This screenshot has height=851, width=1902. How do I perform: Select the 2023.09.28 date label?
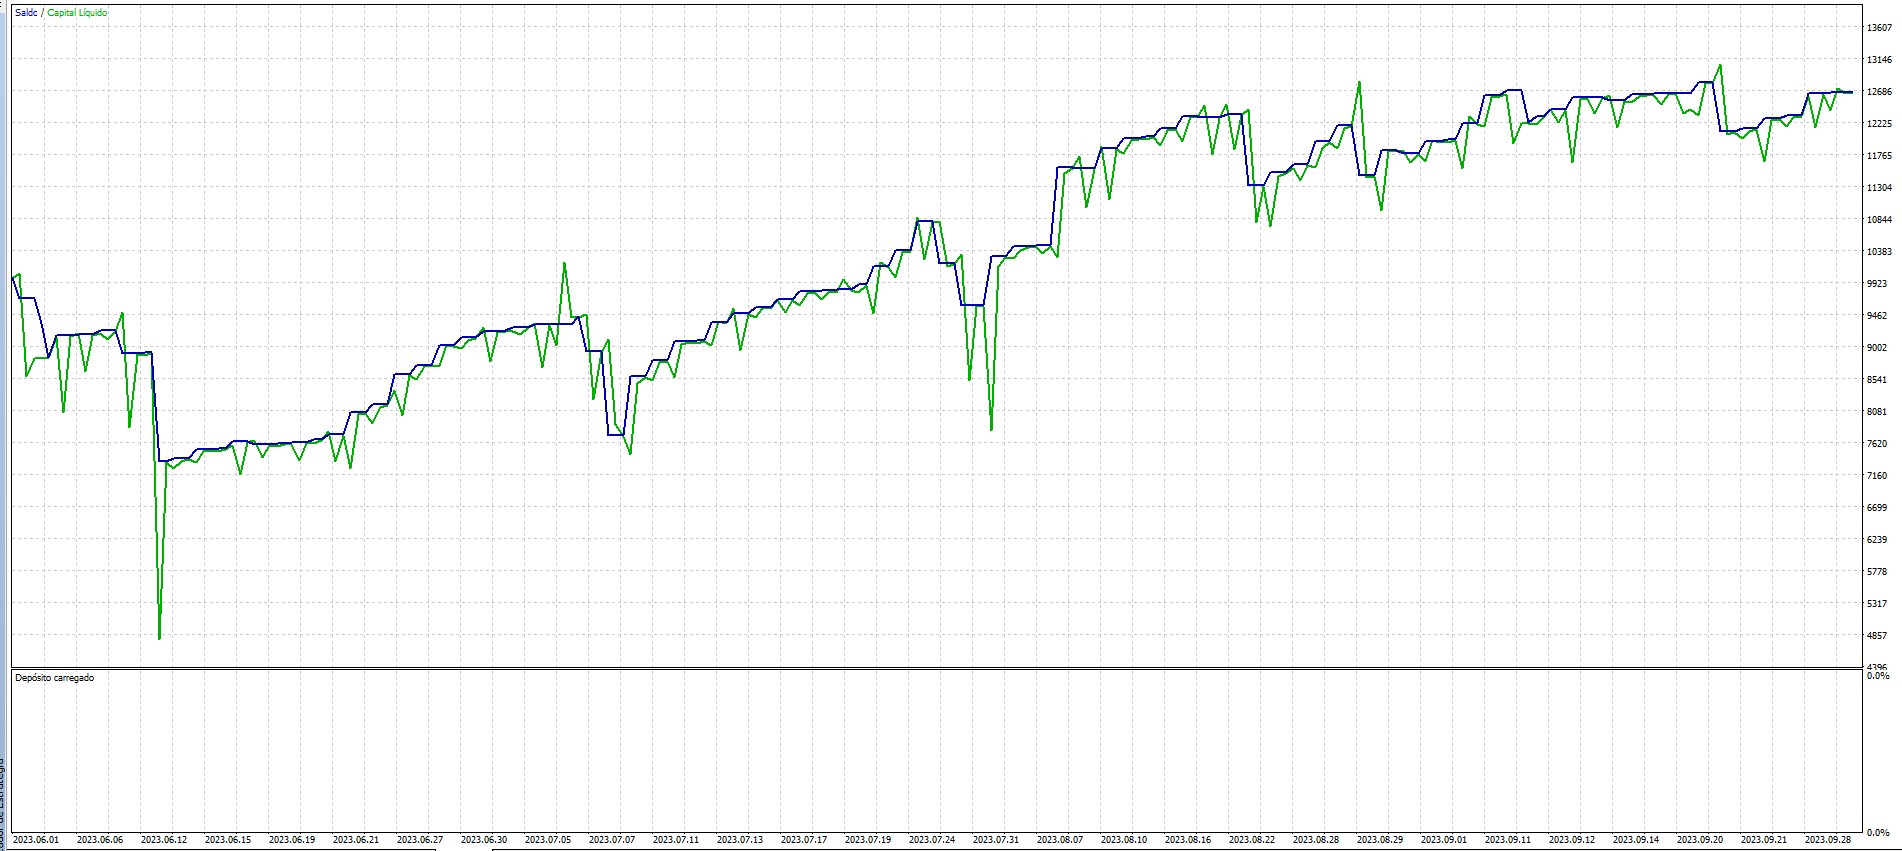[1828, 840]
